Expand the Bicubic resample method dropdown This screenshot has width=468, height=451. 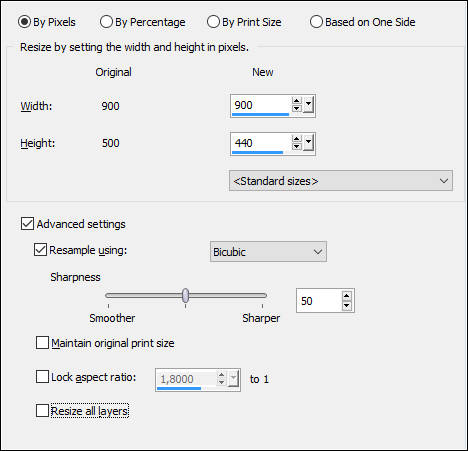tap(268, 252)
